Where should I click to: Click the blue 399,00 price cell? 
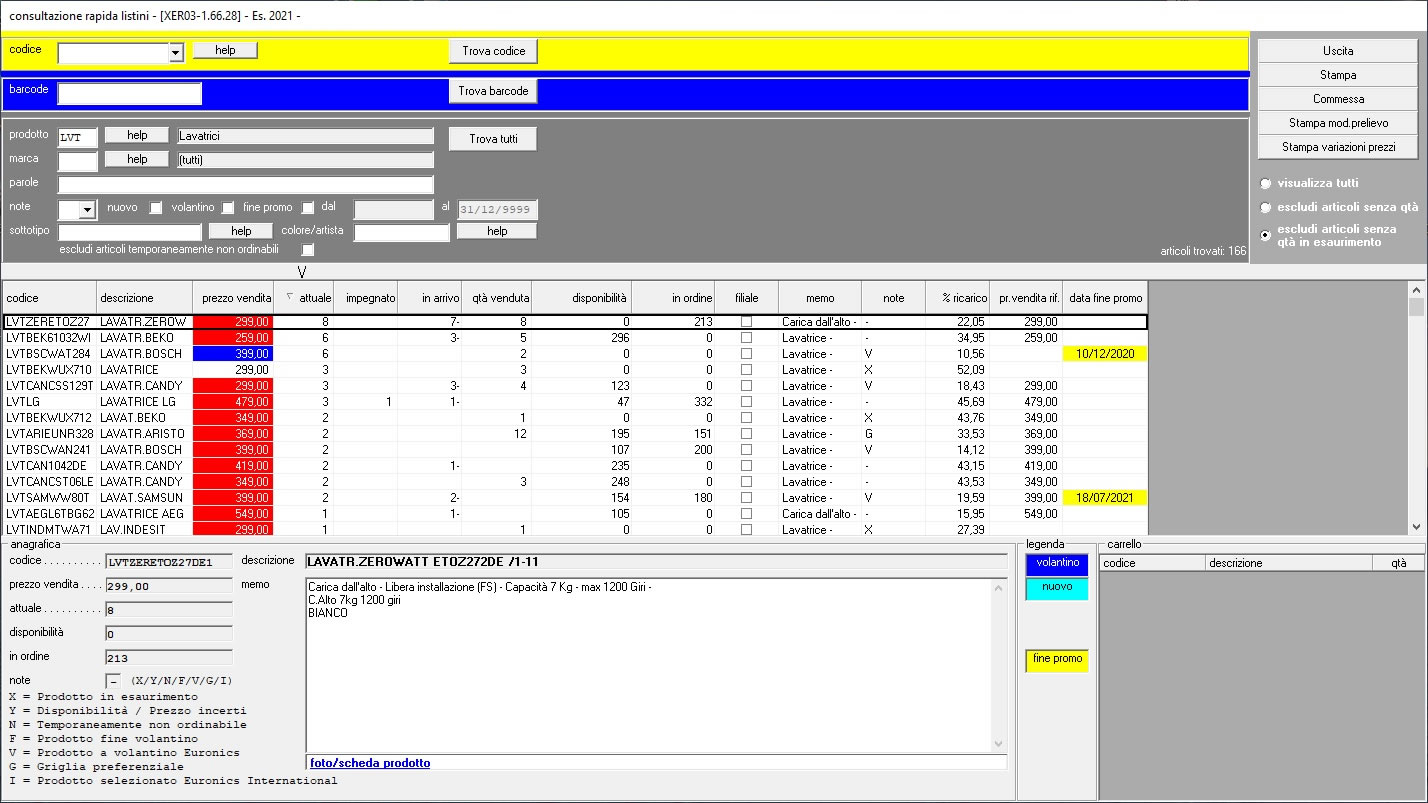click(x=233, y=354)
